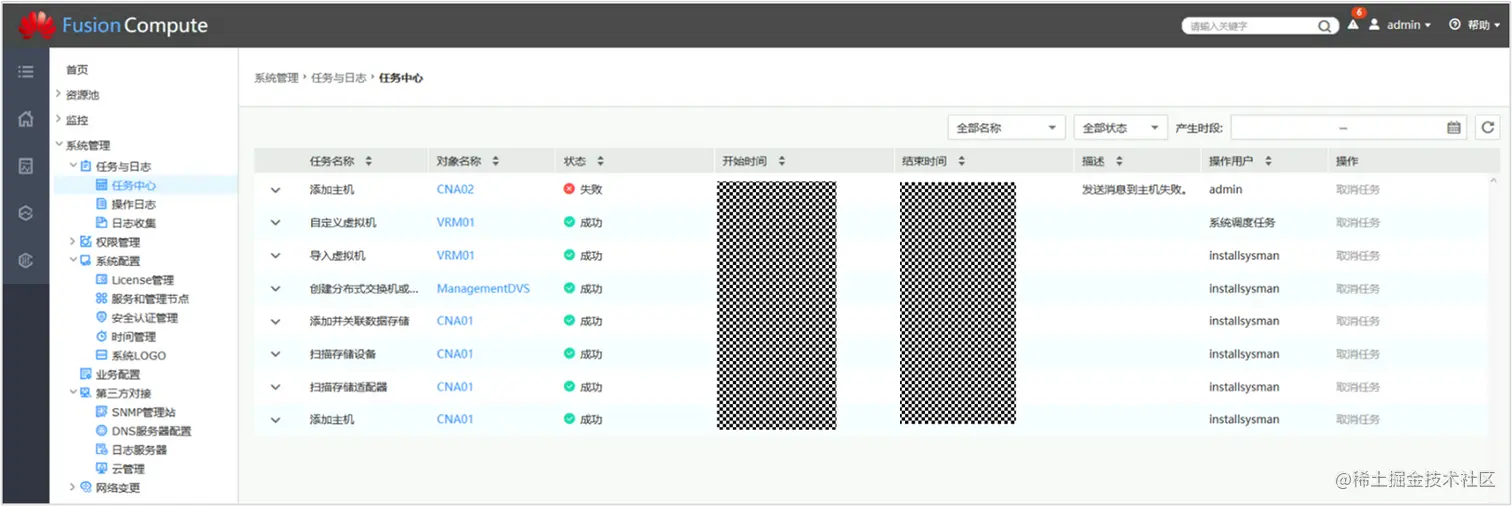This screenshot has height=506, width=1512.
Task: Sort by 开始时间 column arrows
Action: (x=781, y=161)
